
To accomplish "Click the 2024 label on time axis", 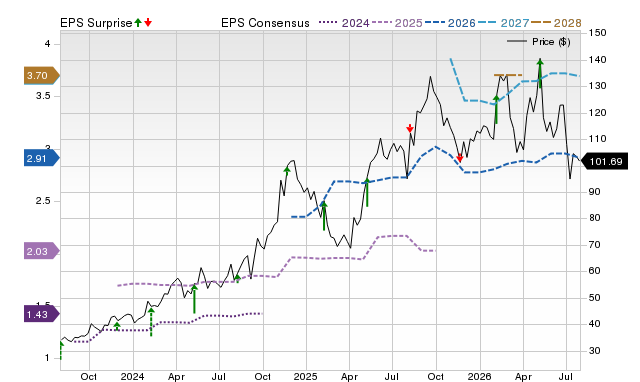I will tap(132, 376).
